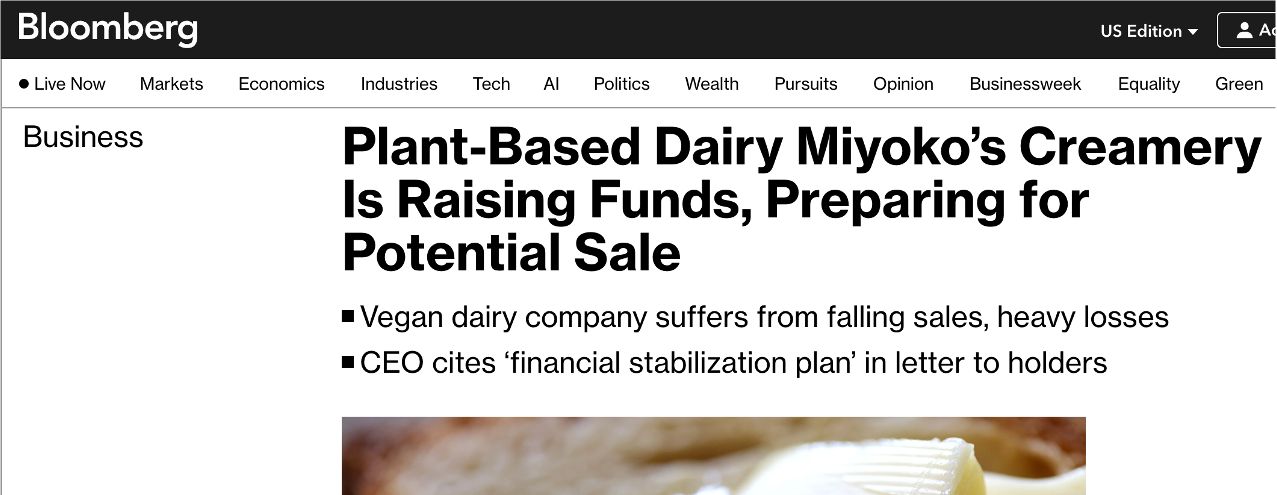
Task: Click the Bloomberg logo
Action: (x=107, y=28)
